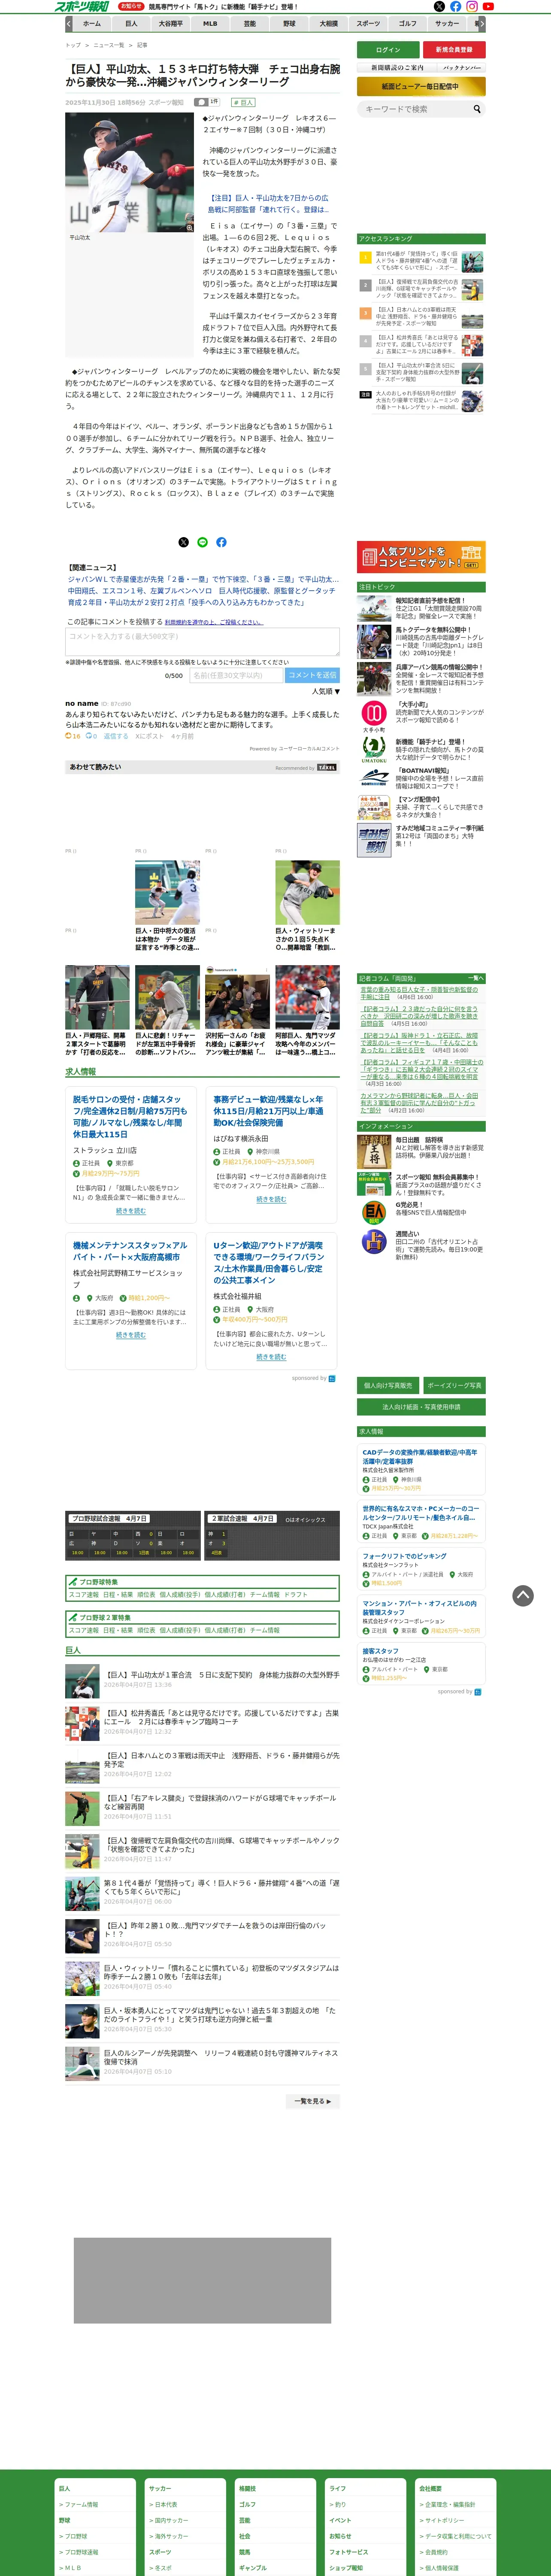Click the 新規会員登録 button
This screenshot has height=2576, width=551.
point(454,49)
